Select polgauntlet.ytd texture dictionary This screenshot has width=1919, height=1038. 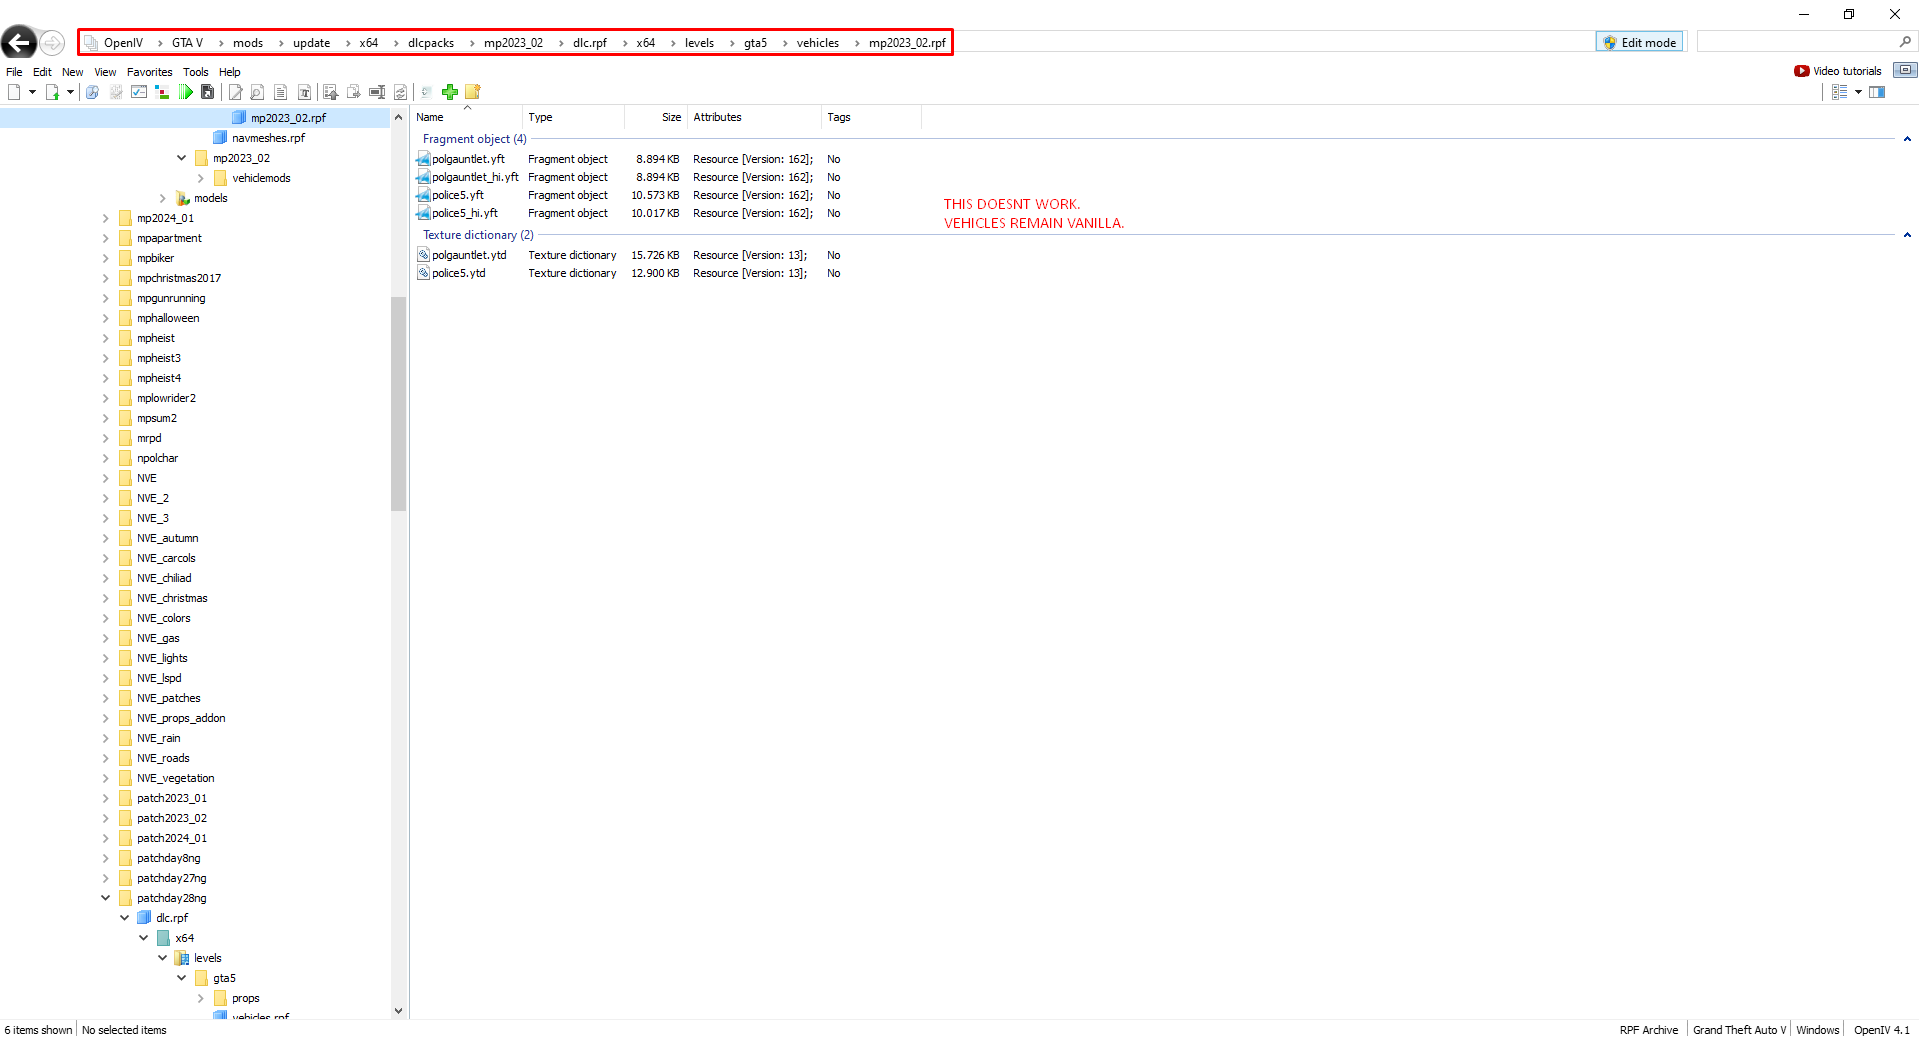pyautogui.click(x=469, y=255)
